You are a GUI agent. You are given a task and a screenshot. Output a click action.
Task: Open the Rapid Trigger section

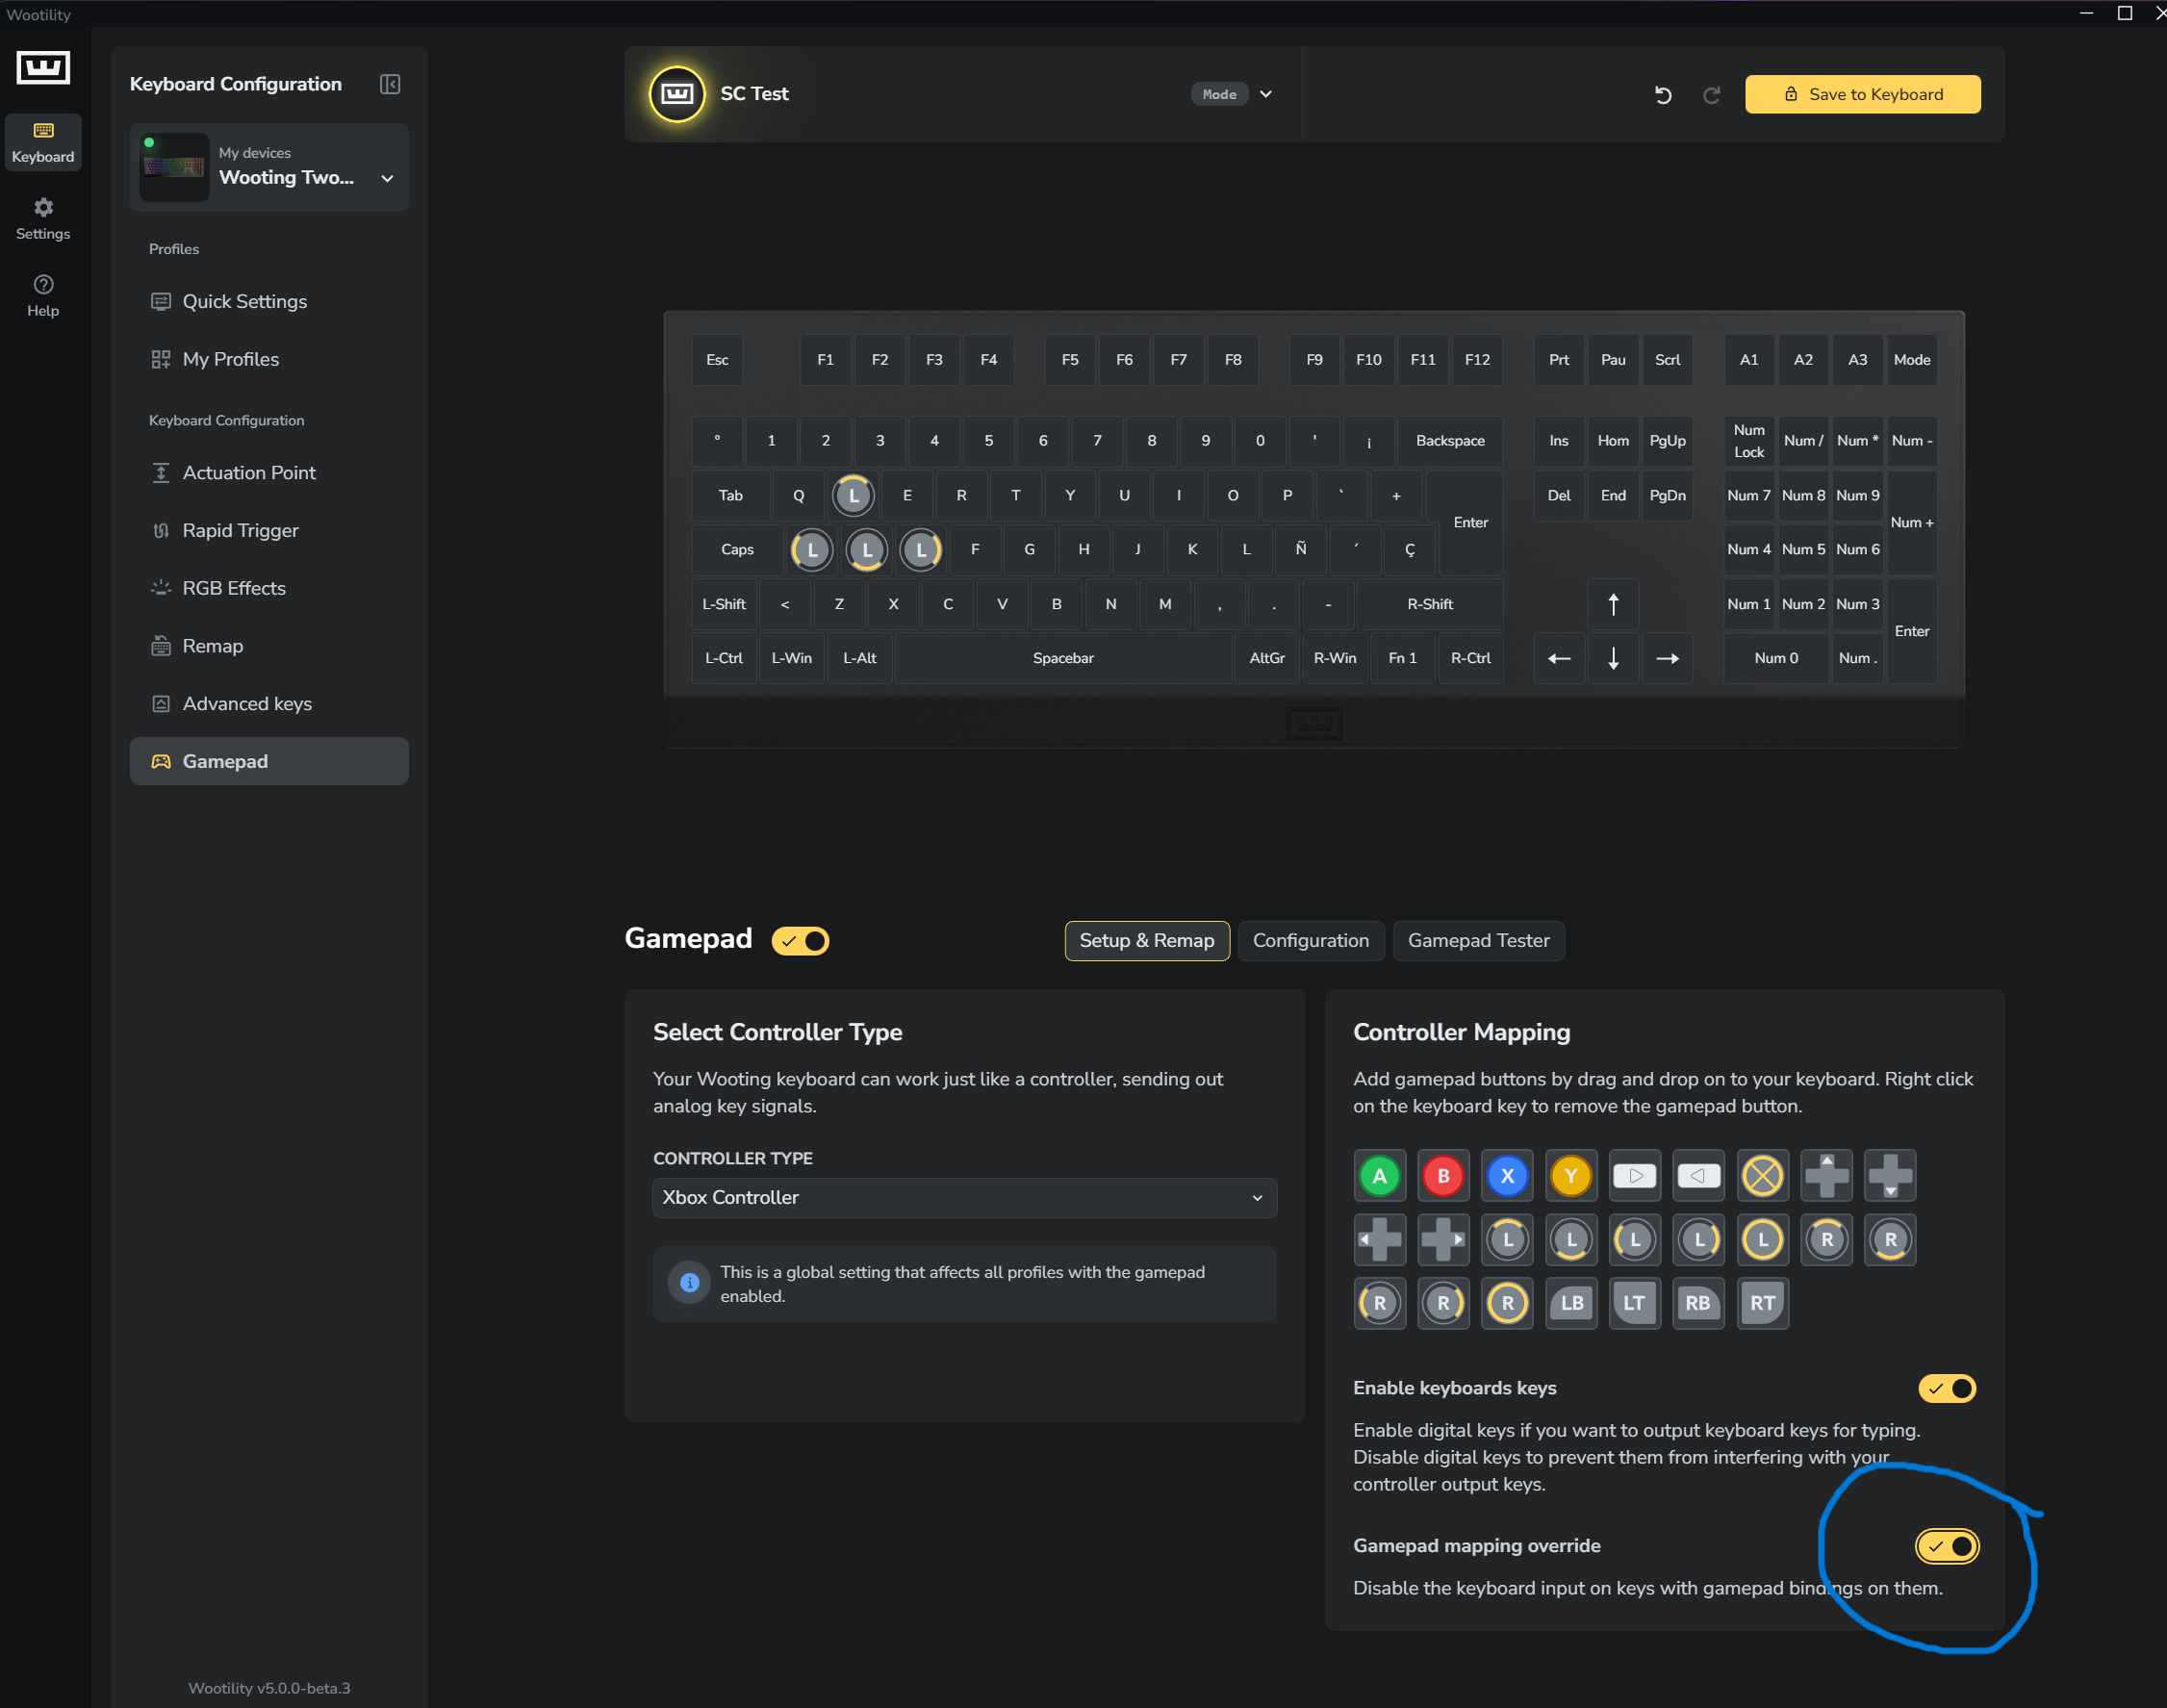click(x=240, y=531)
